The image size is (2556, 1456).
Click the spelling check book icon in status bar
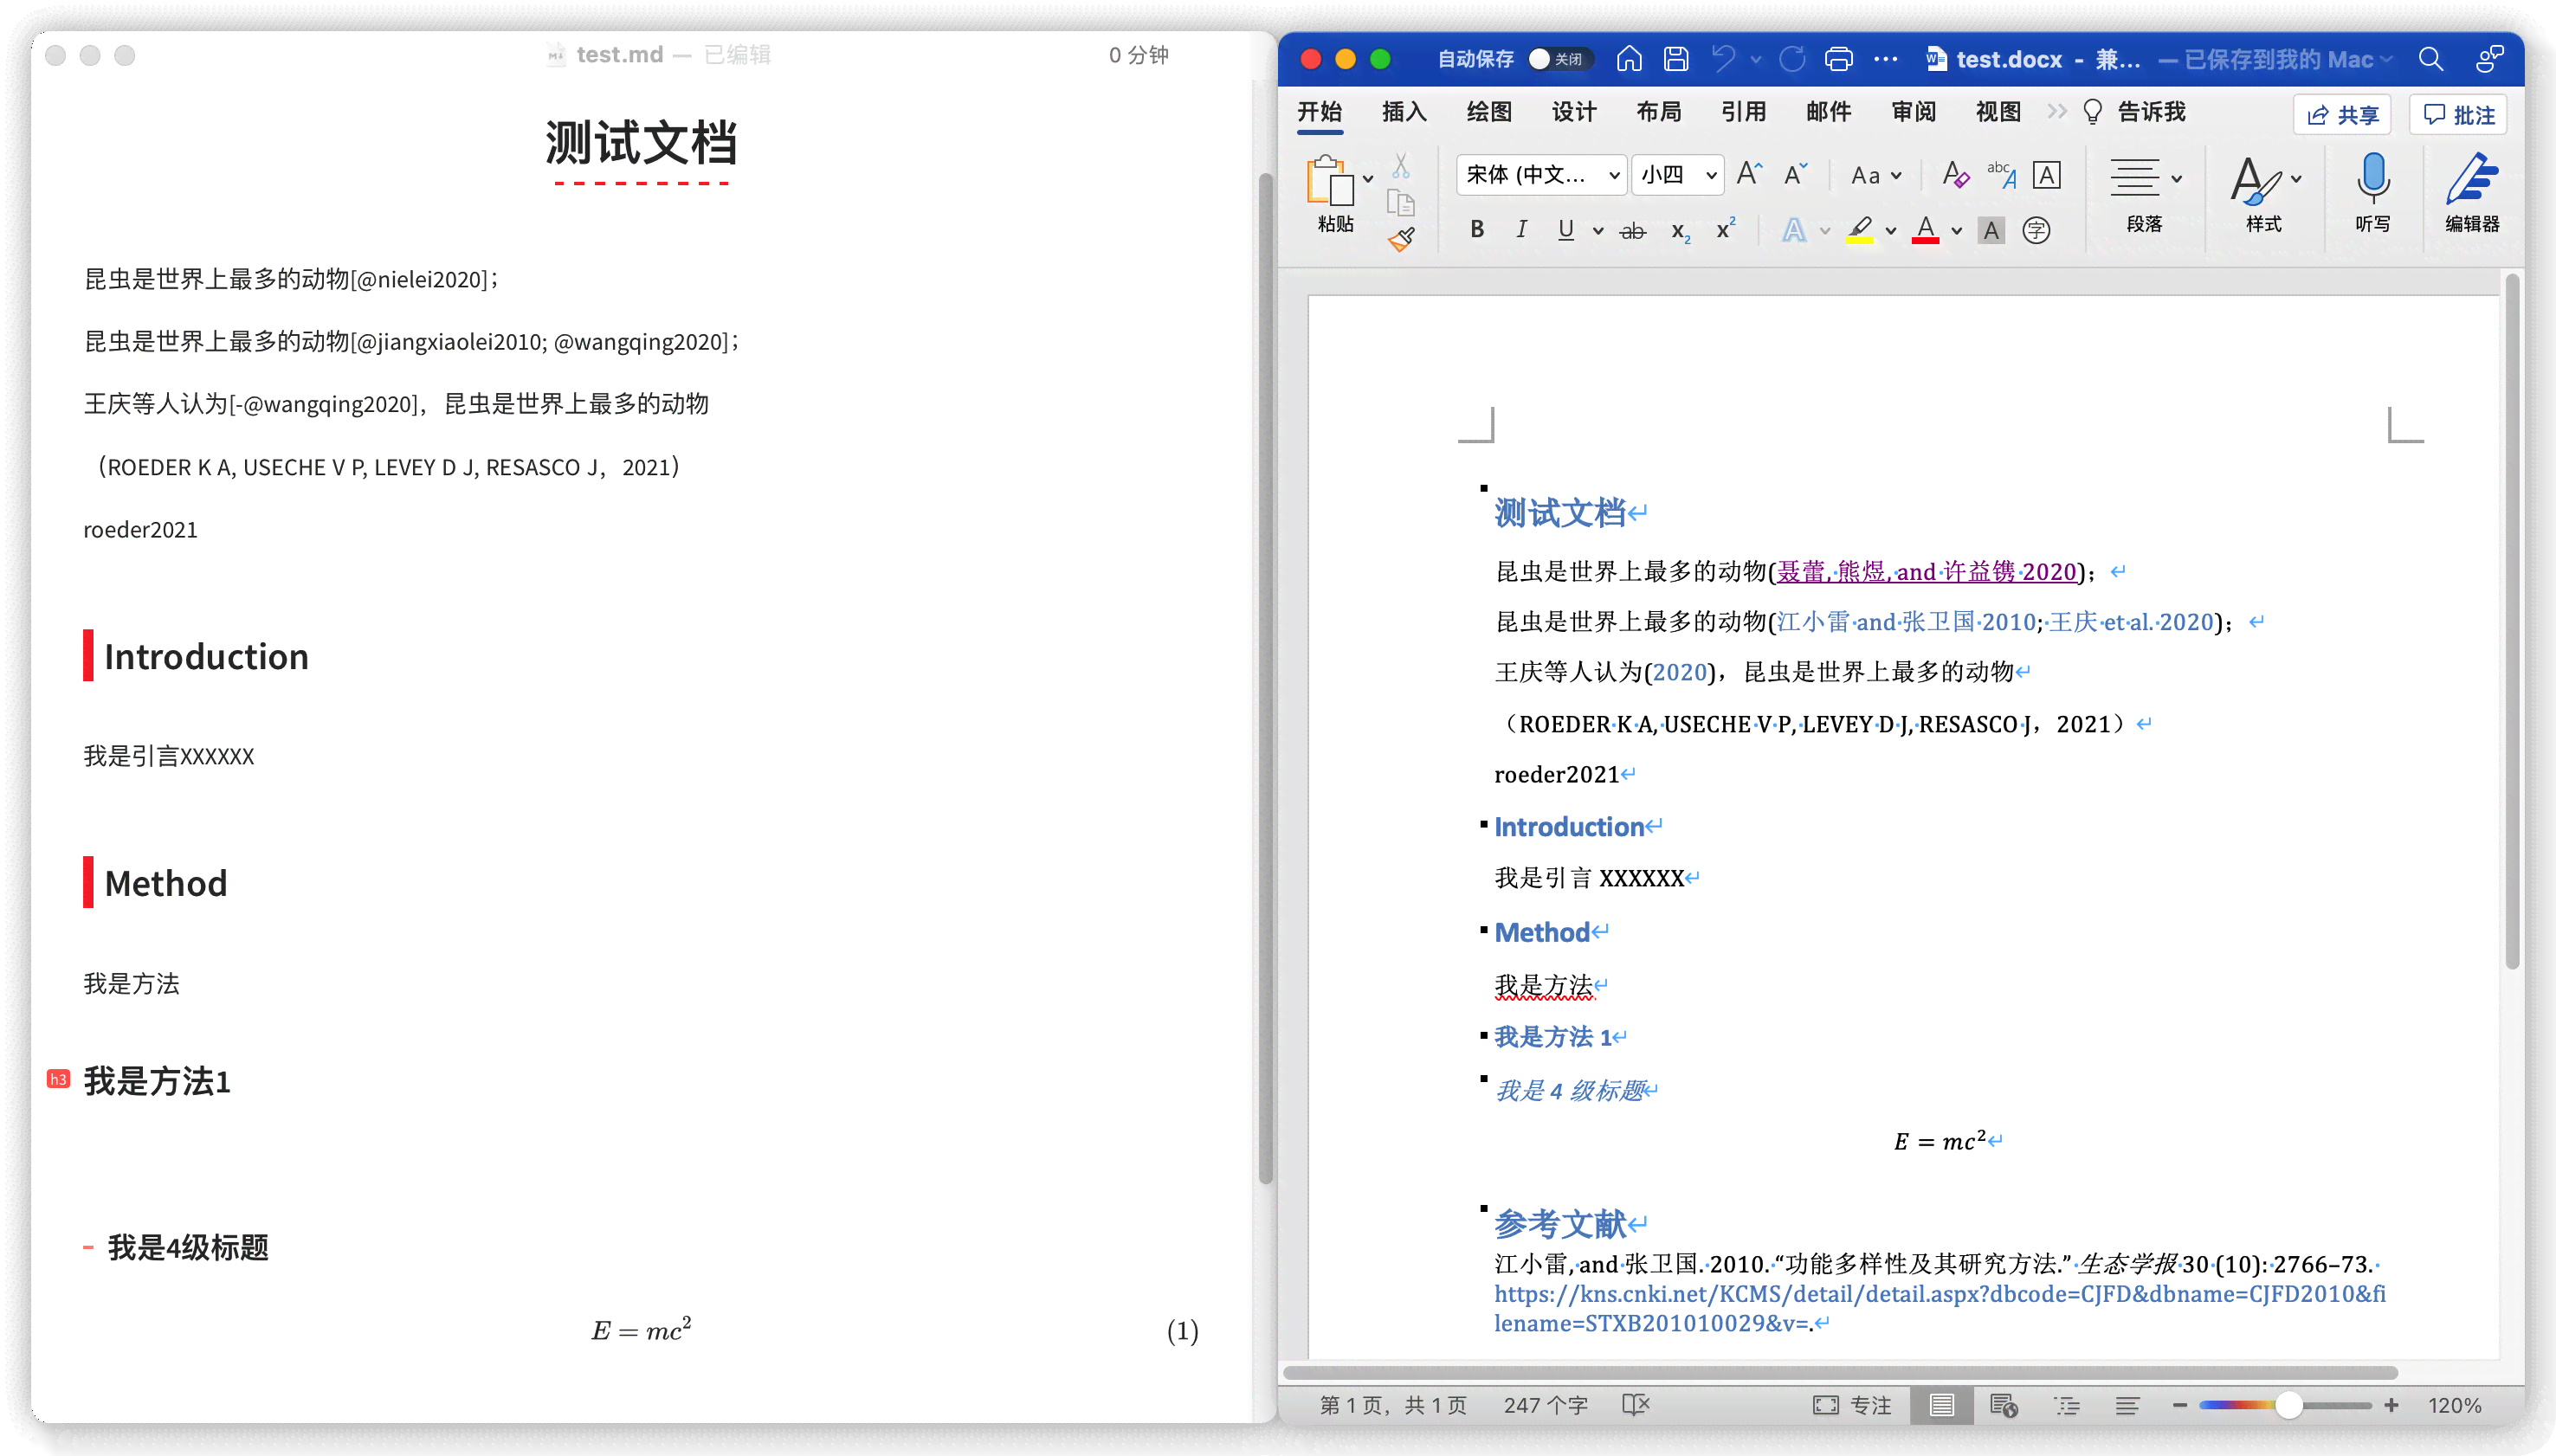pyautogui.click(x=1636, y=1405)
